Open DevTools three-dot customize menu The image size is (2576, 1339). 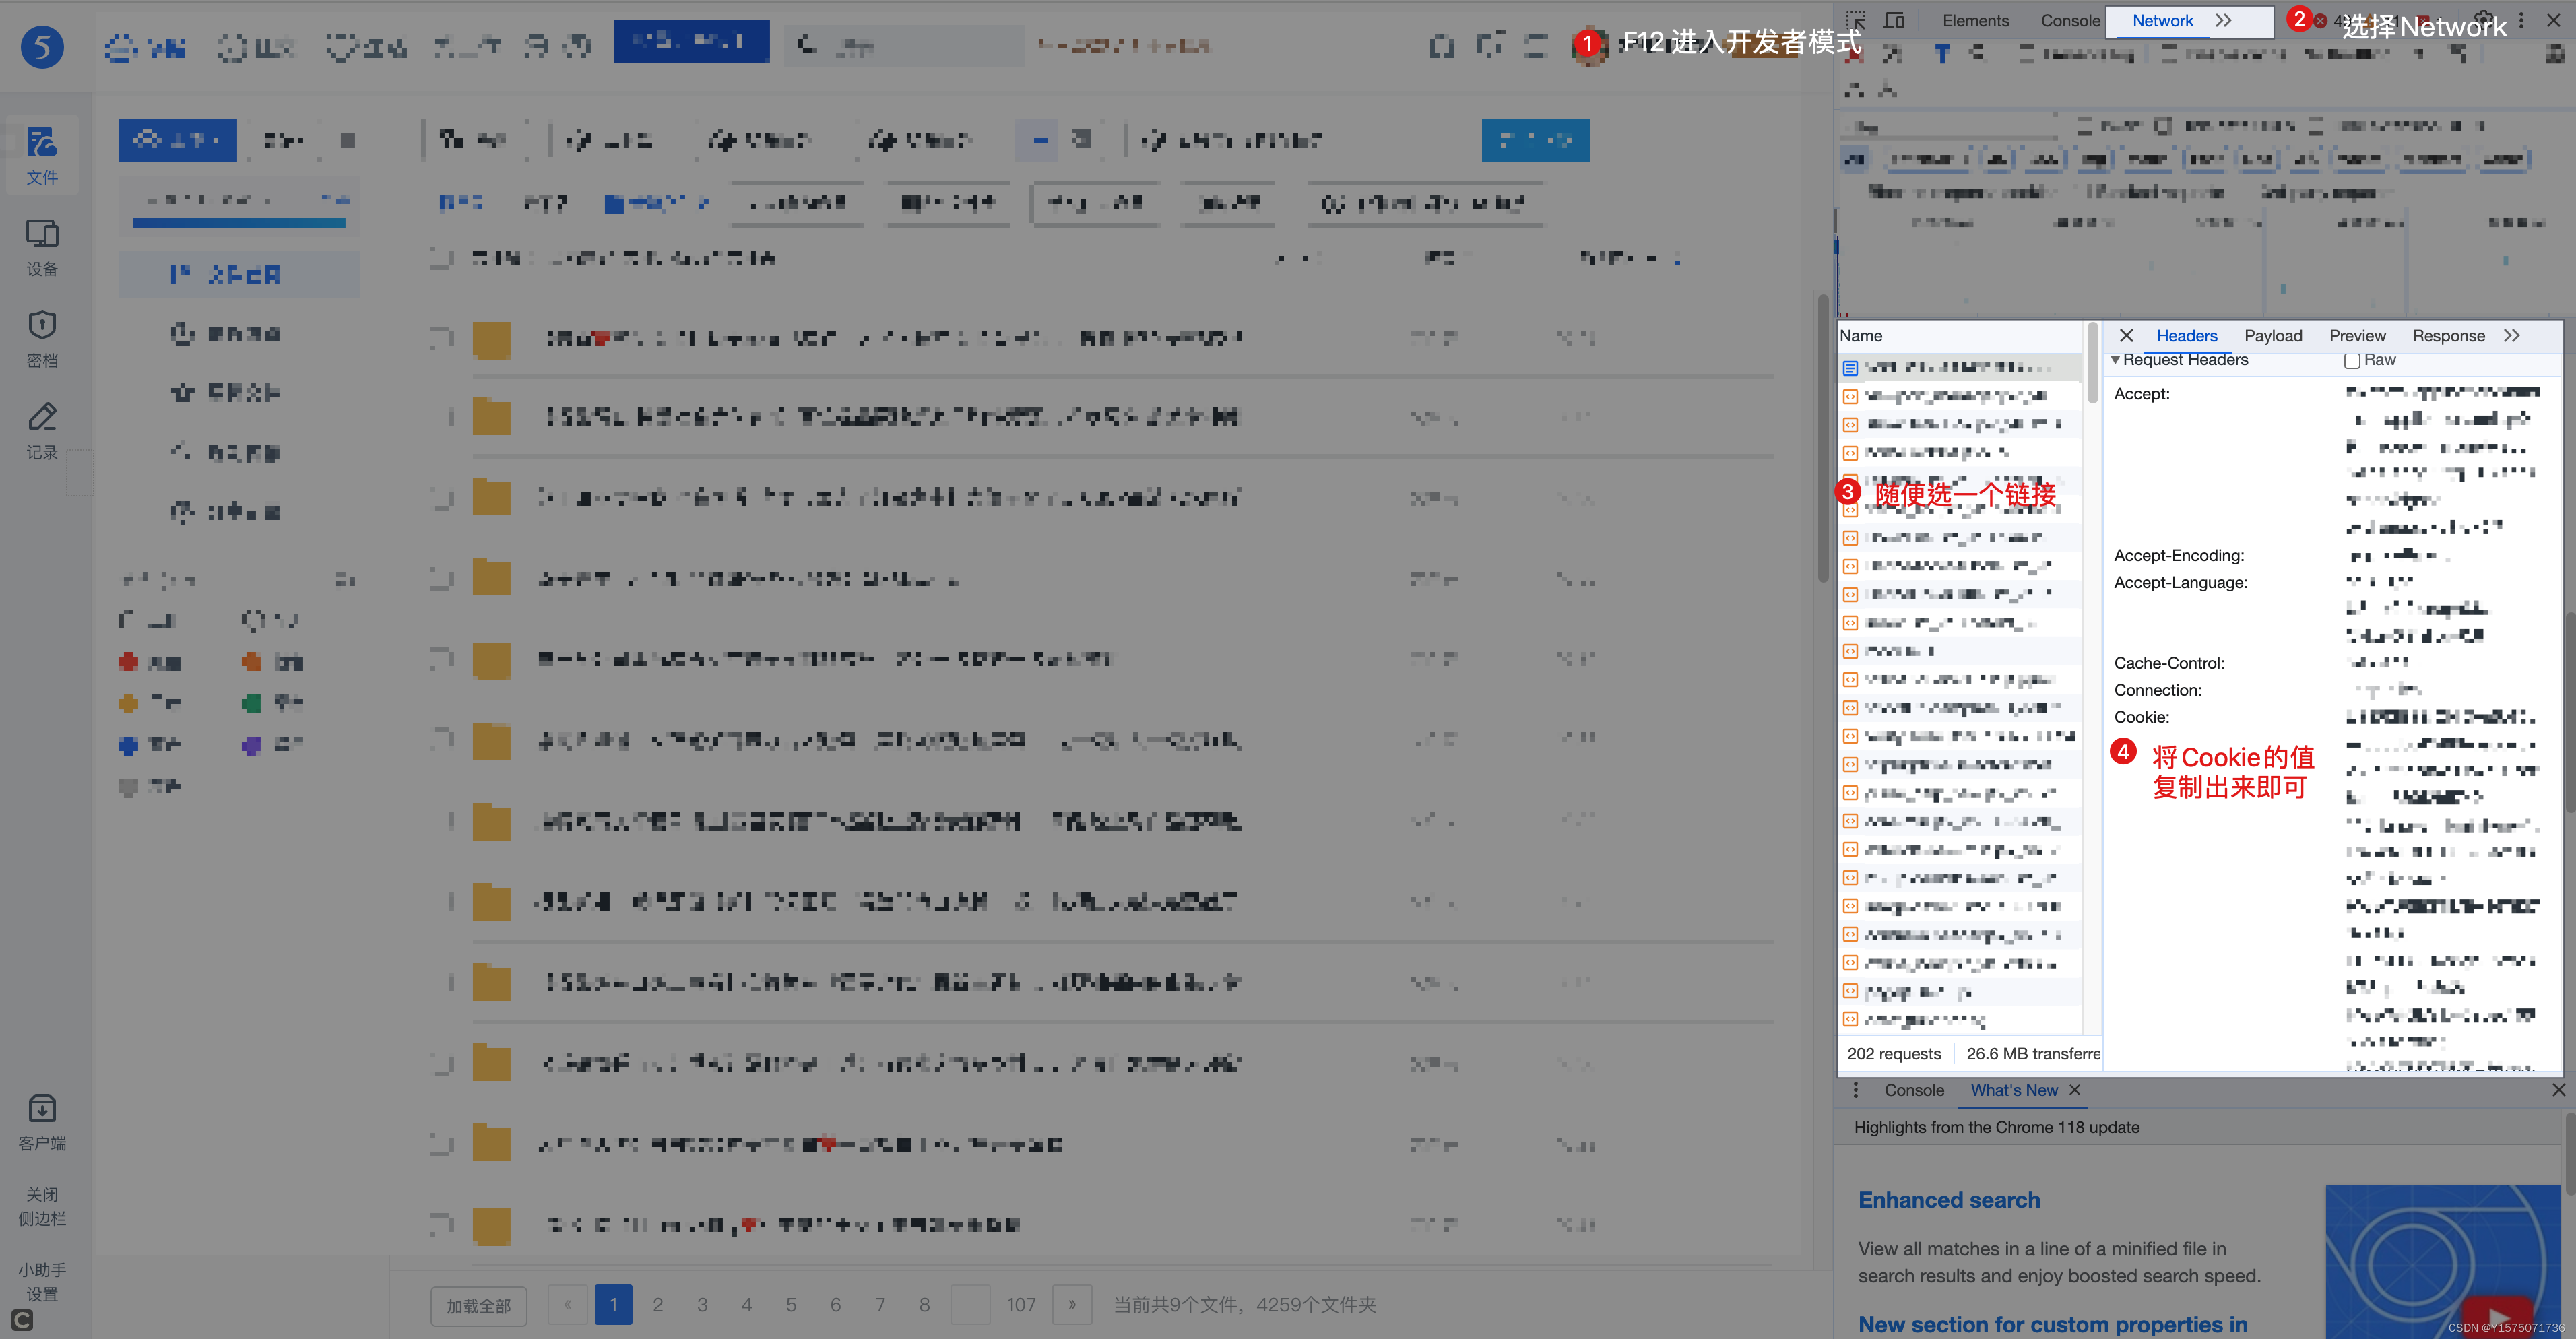click(x=2521, y=20)
